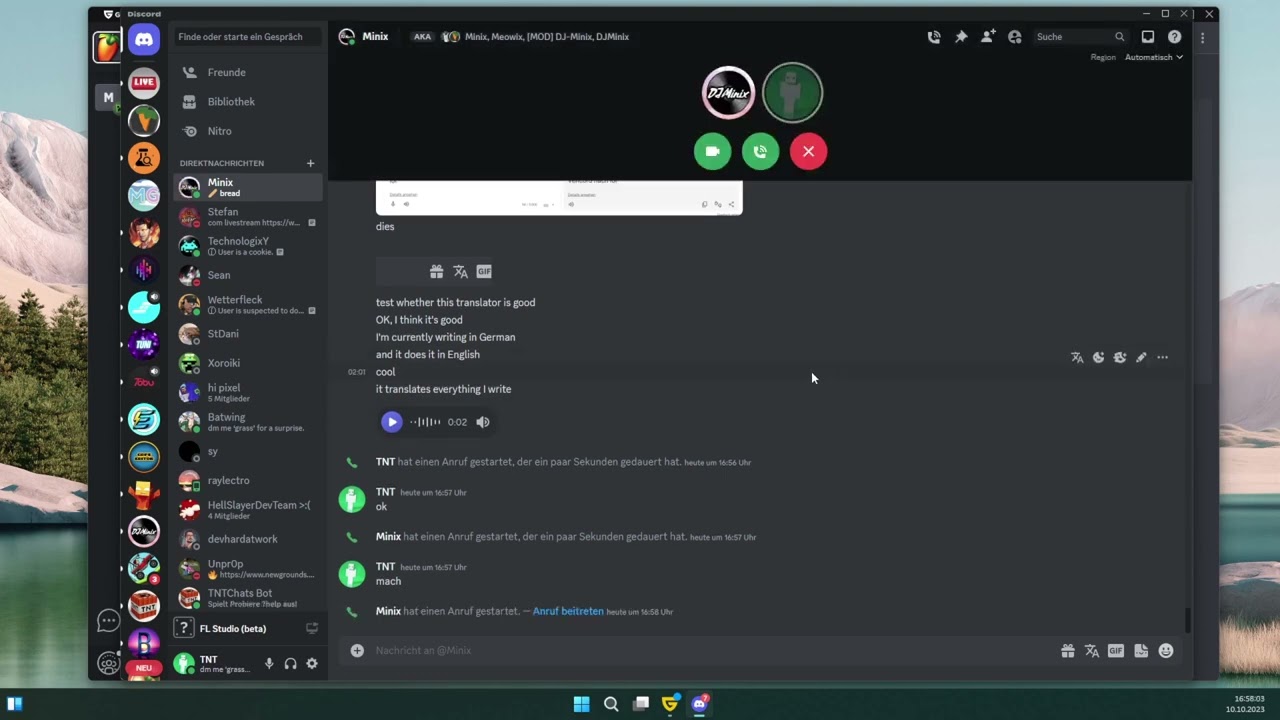Open emoji picker in message bar

(x=1166, y=651)
